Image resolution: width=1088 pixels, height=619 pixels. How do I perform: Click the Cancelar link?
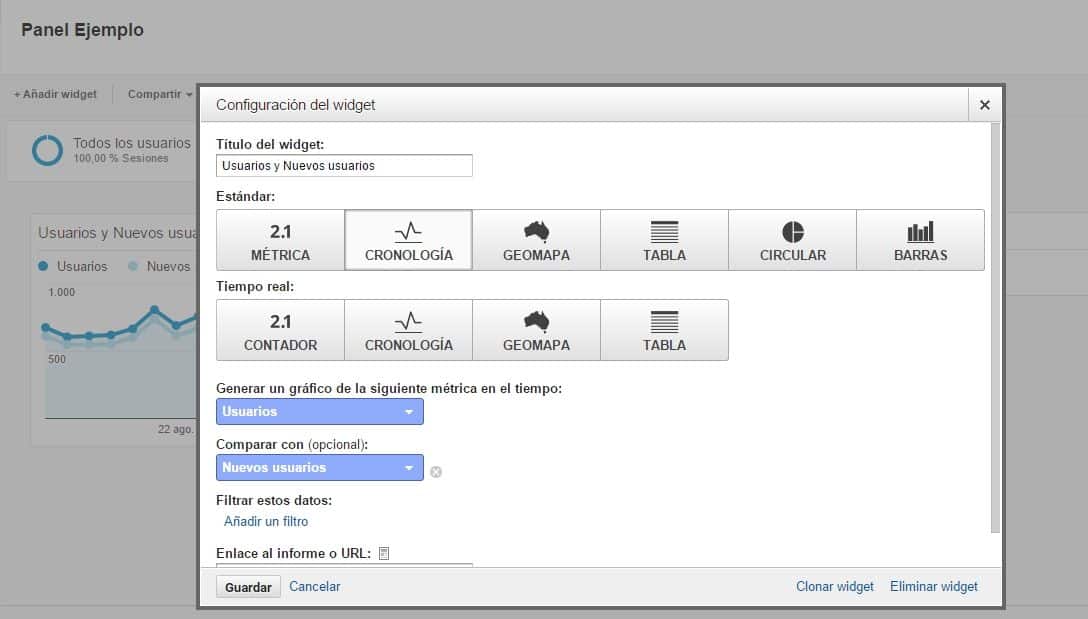tap(314, 586)
